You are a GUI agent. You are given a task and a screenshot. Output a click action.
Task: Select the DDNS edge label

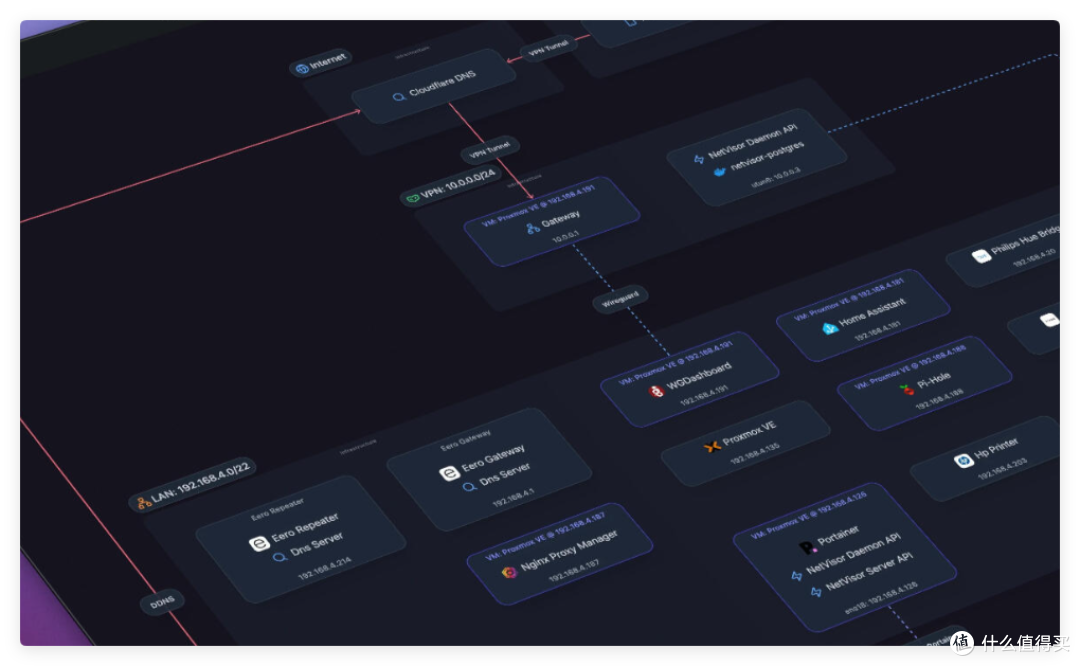163,603
